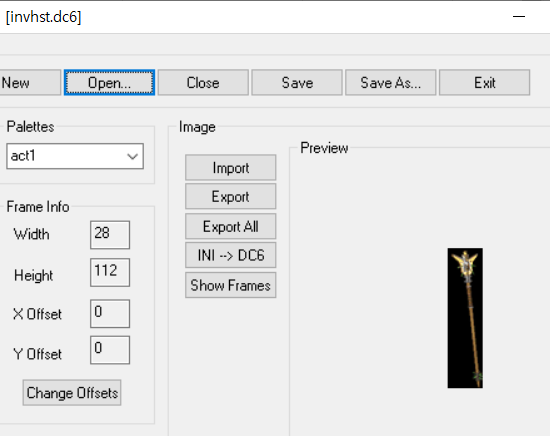Click the New button
The width and height of the screenshot is (550, 436).
pyautogui.click(x=30, y=82)
